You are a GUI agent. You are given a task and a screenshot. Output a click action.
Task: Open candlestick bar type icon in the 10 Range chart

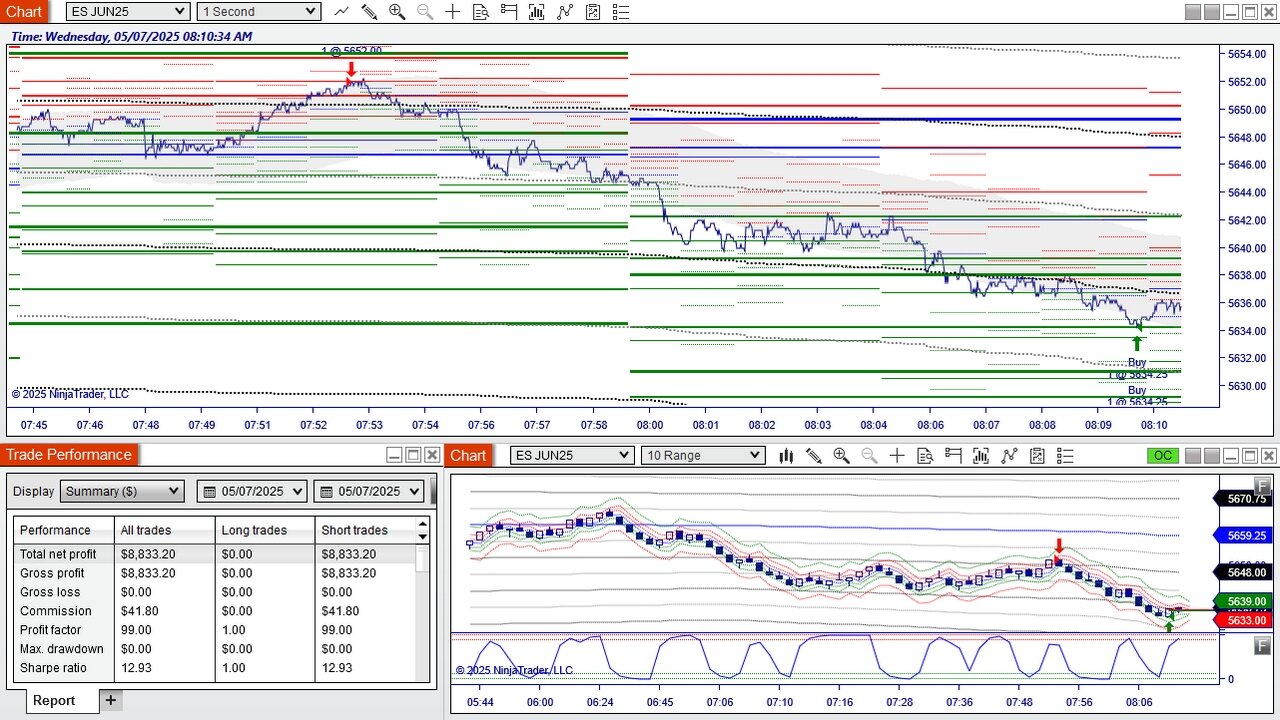pyautogui.click(x=786, y=456)
